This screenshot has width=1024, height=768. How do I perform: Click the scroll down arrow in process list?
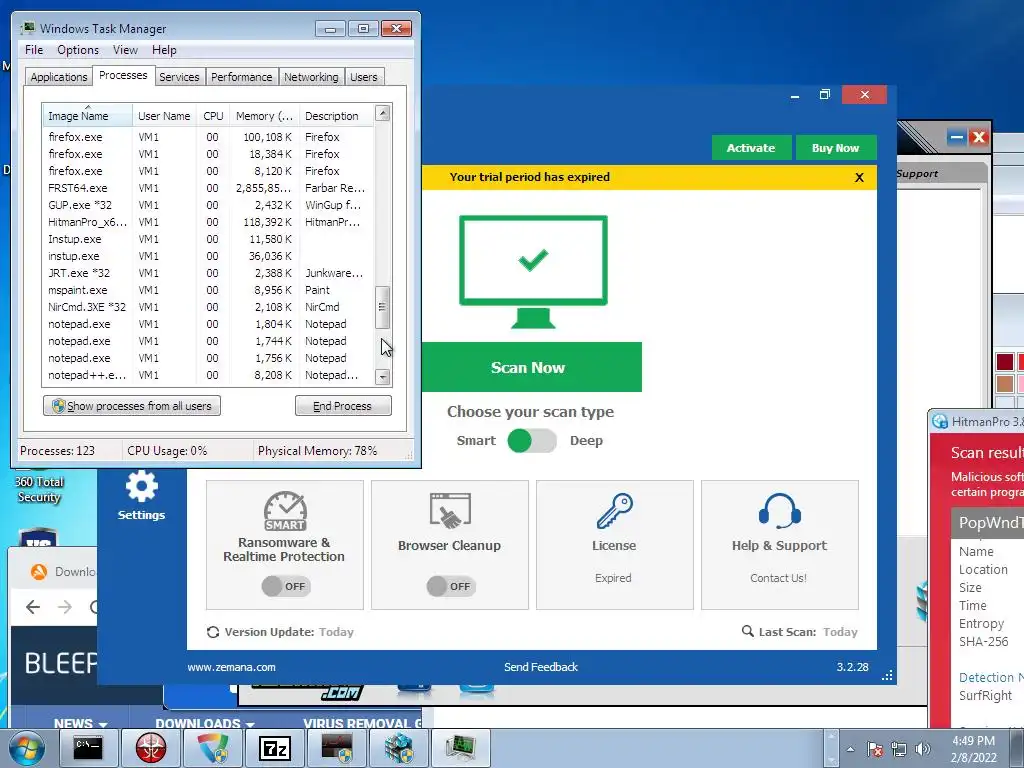point(383,377)
